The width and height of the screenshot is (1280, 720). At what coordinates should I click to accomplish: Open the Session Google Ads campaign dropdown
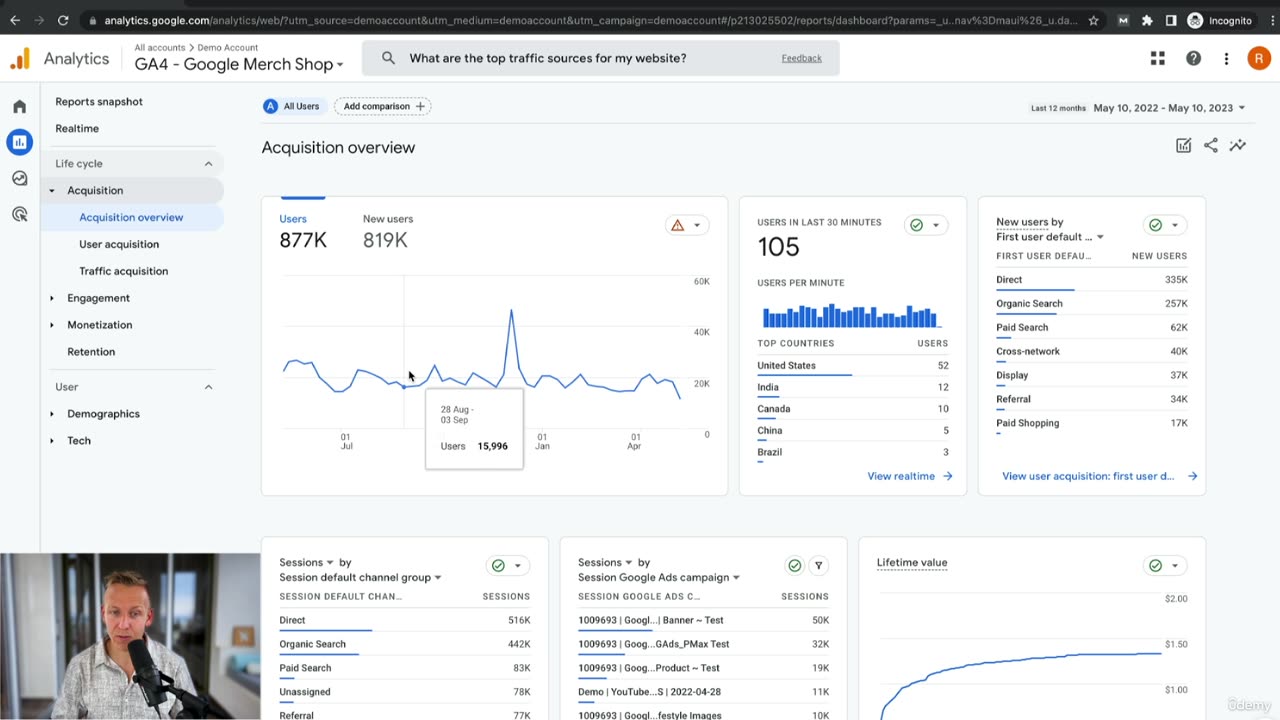point(659,577)
